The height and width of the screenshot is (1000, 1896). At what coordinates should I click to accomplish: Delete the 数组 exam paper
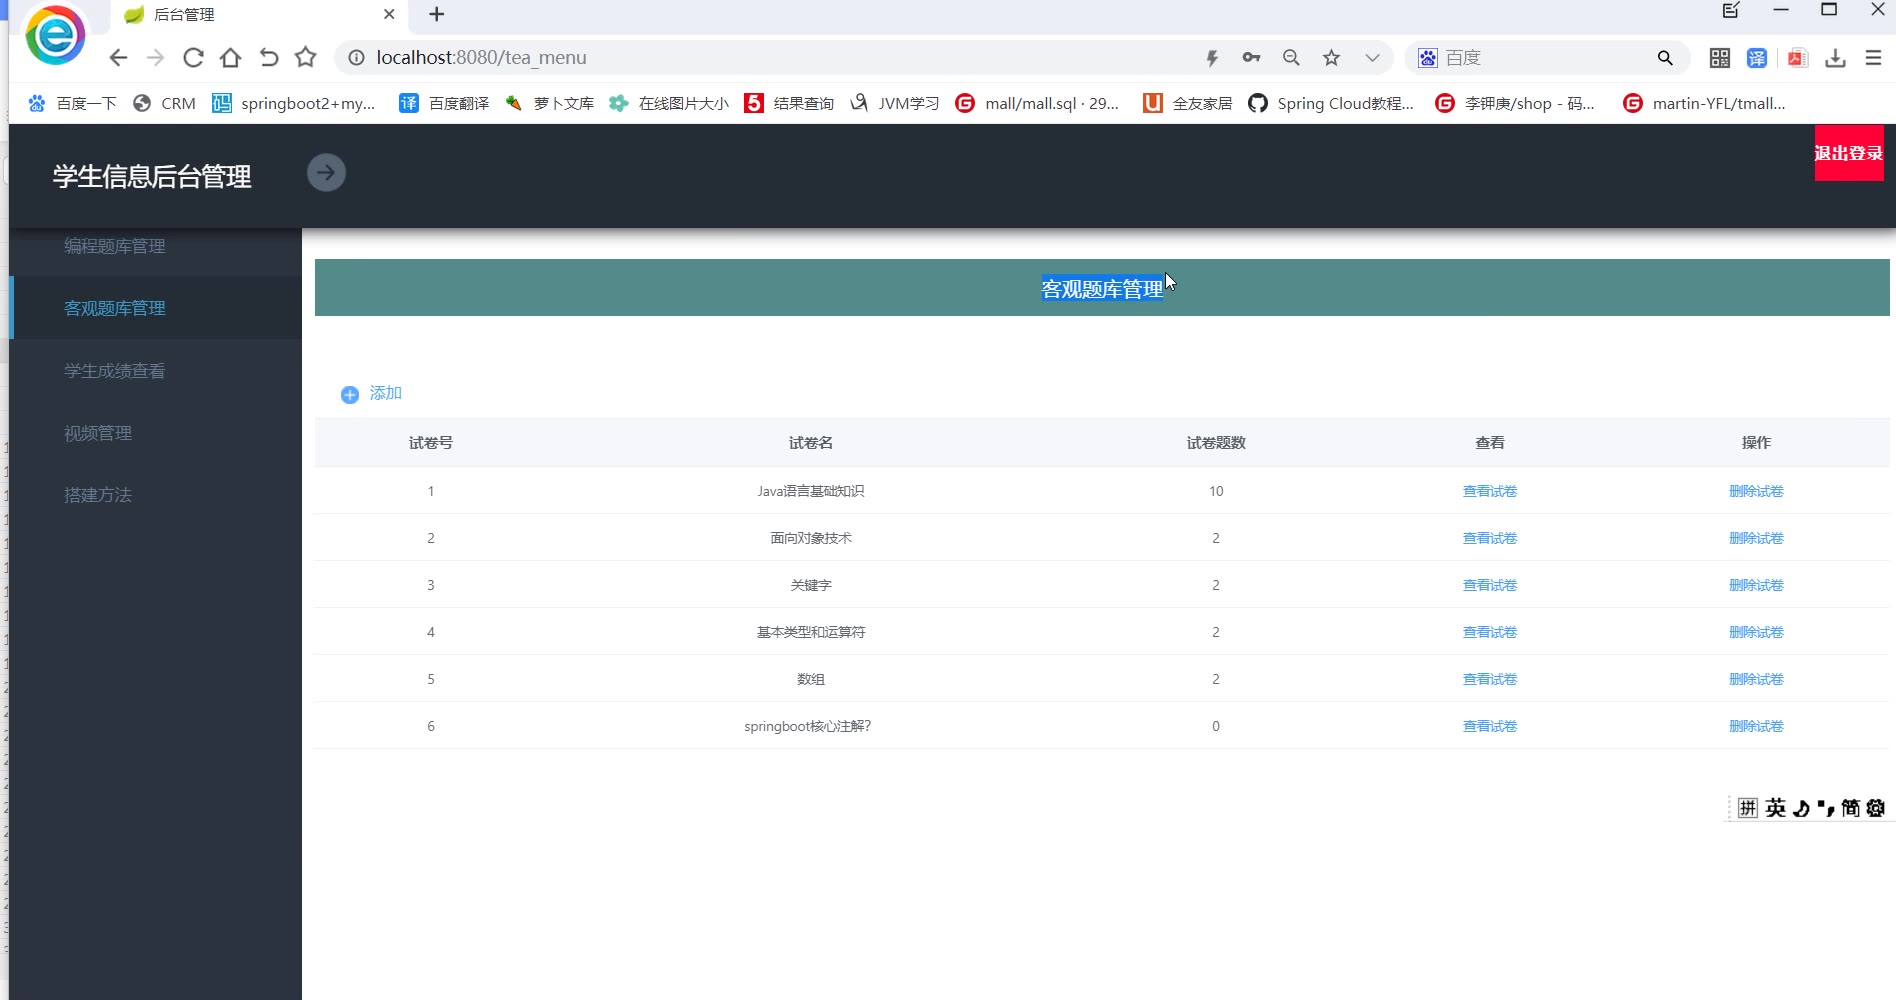1756,679
